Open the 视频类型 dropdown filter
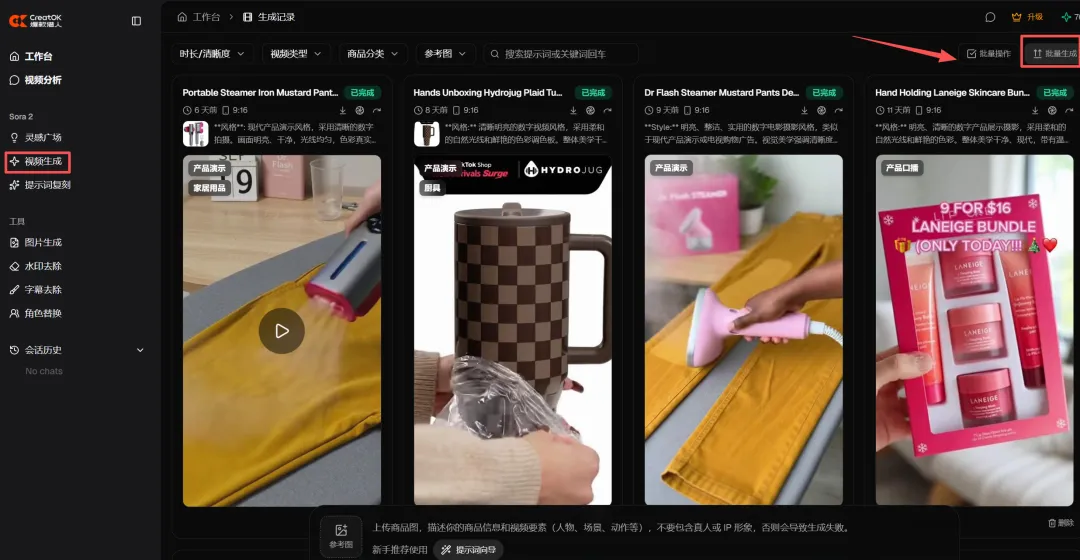 click(297, 54)
